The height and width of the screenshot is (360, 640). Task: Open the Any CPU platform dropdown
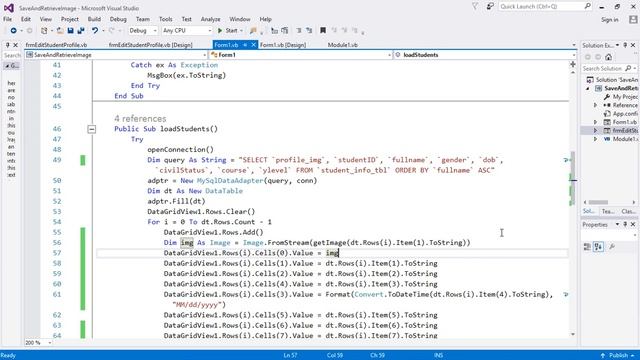[187, 31]
